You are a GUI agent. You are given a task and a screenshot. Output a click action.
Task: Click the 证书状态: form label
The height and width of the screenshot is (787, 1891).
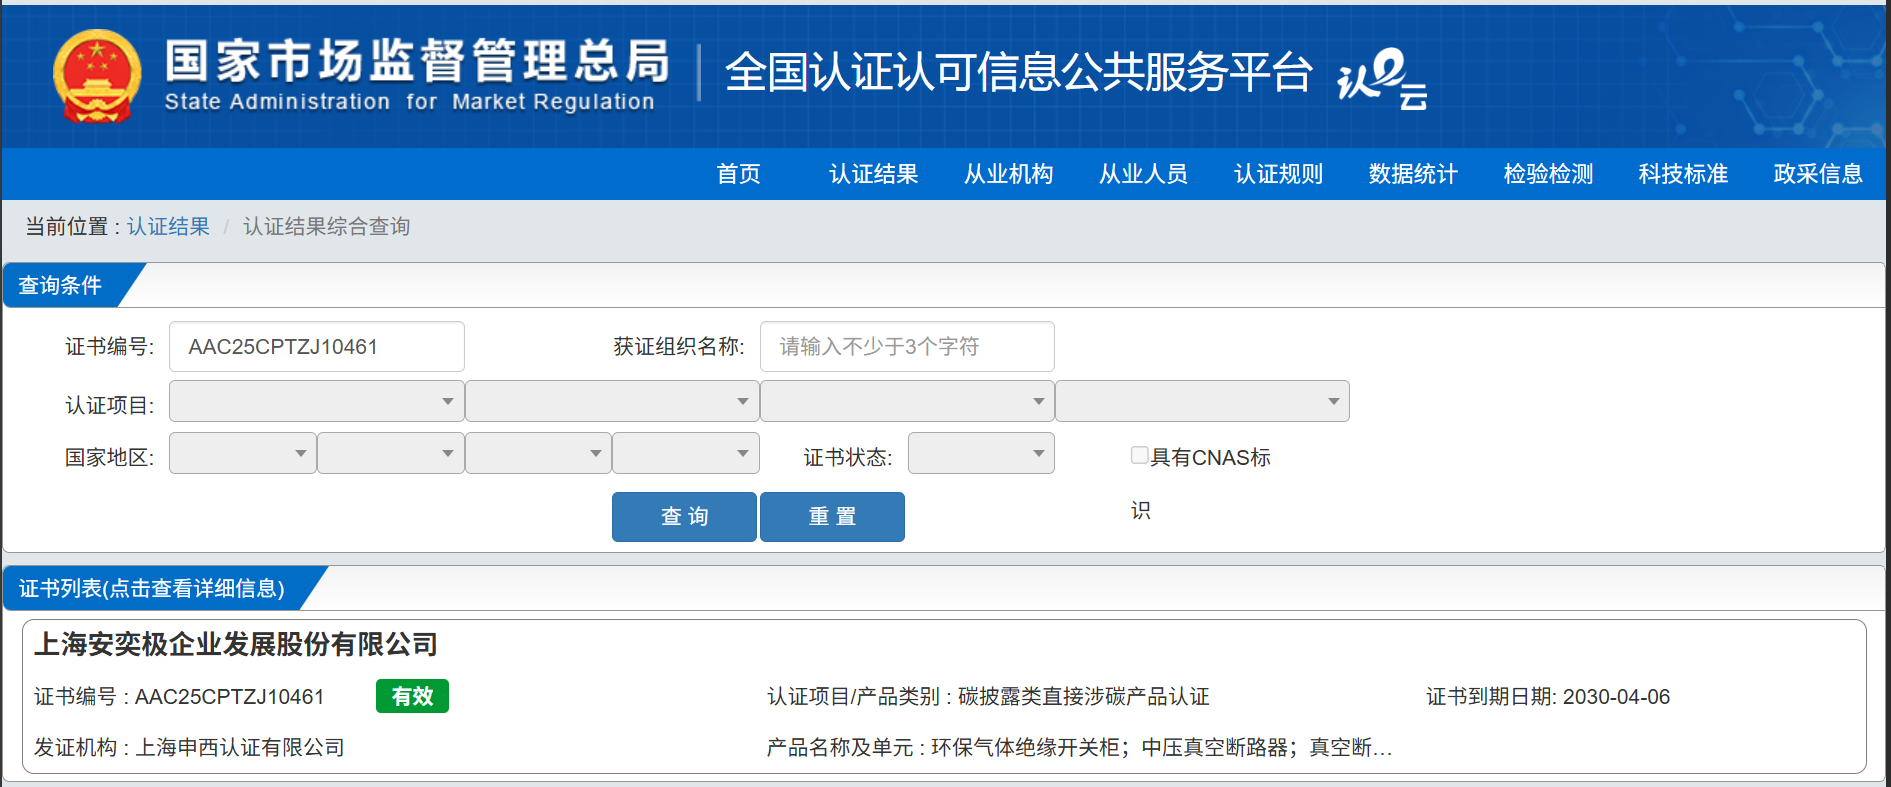pos(848,458)
